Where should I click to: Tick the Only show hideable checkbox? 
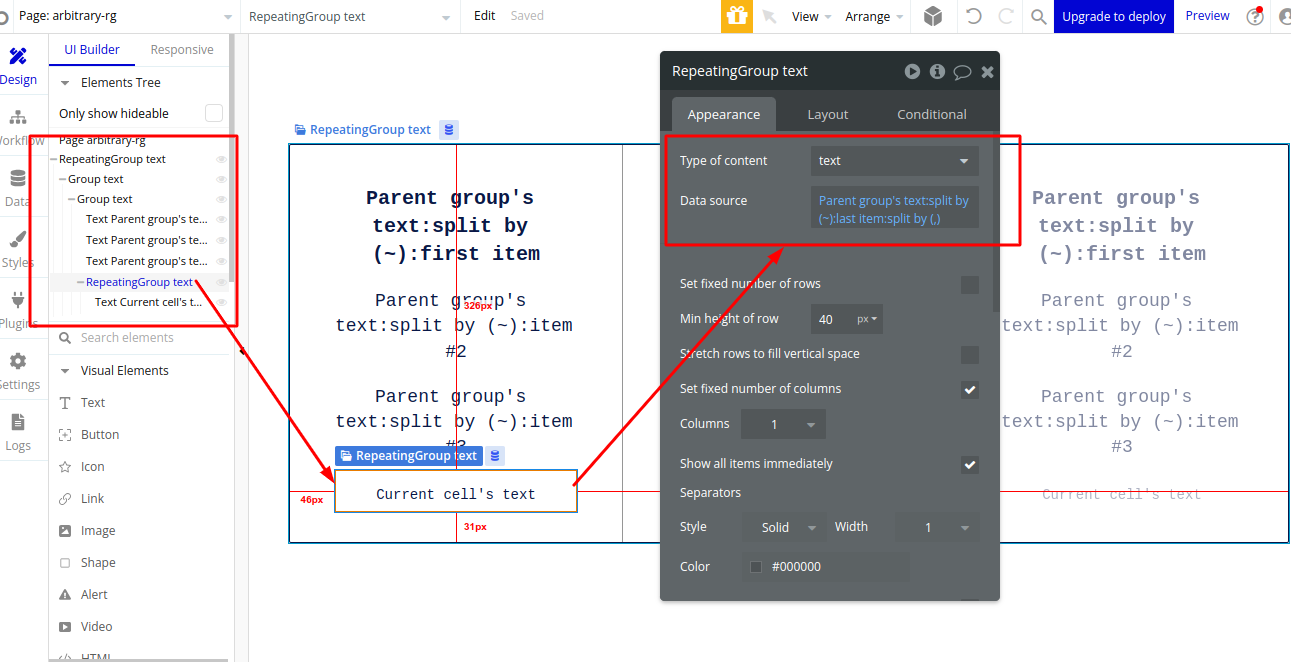click(214, 113)
